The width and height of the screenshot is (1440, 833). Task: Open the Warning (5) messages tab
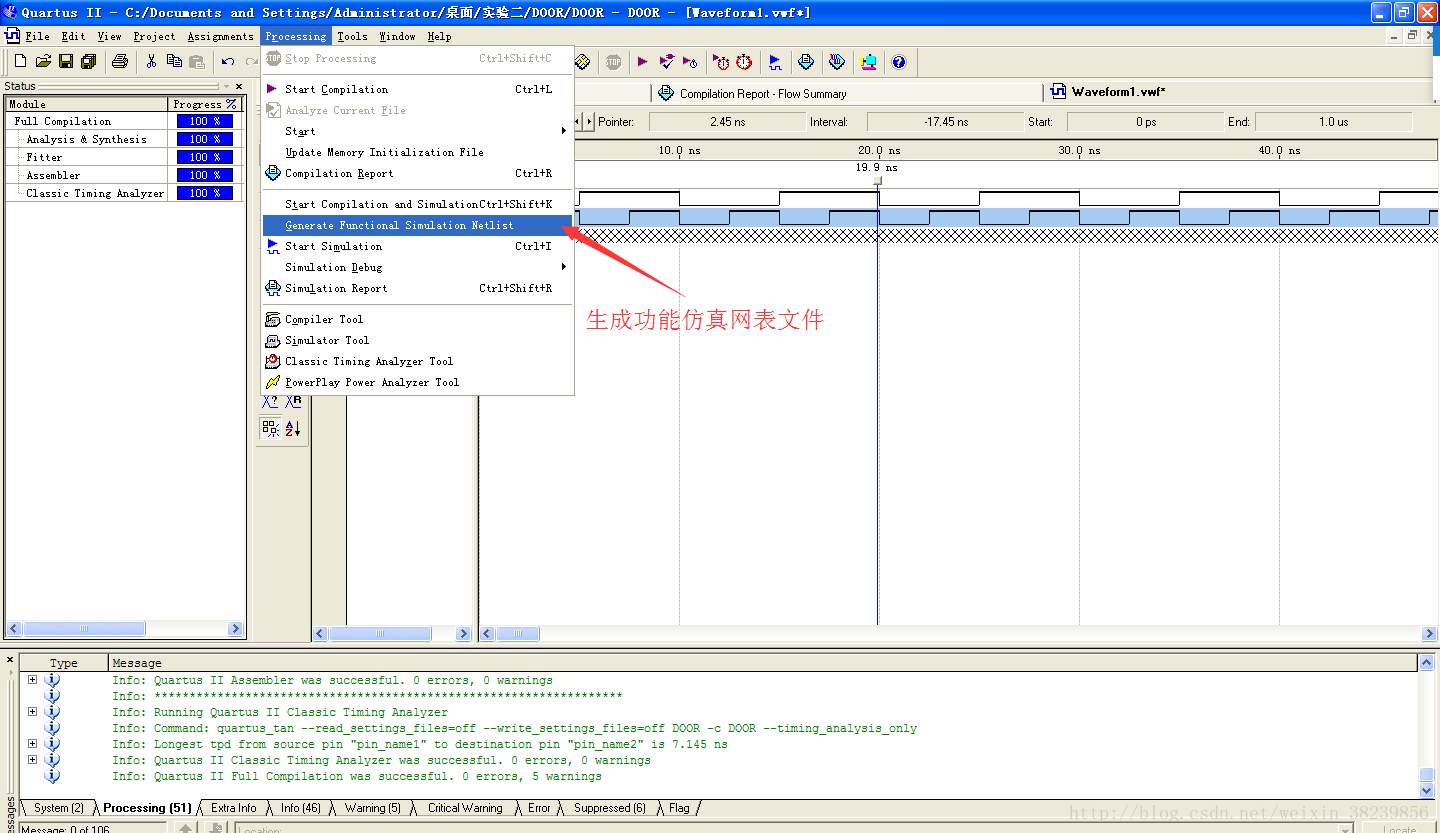click(x=371, y=808)
